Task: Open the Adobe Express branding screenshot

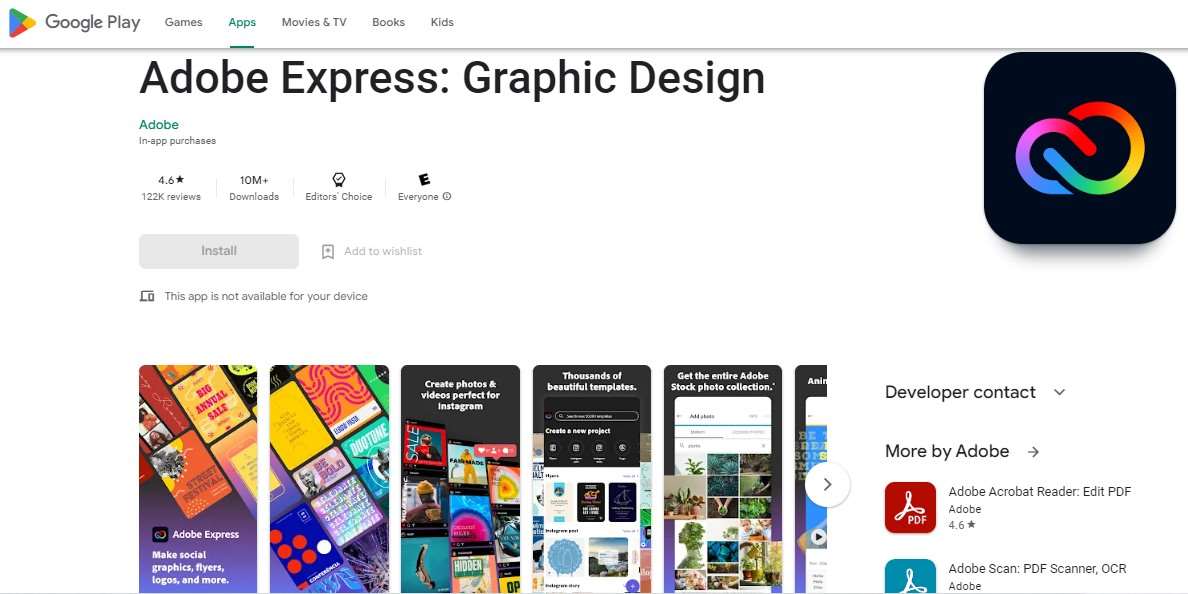Action: (x=198, y=479)
